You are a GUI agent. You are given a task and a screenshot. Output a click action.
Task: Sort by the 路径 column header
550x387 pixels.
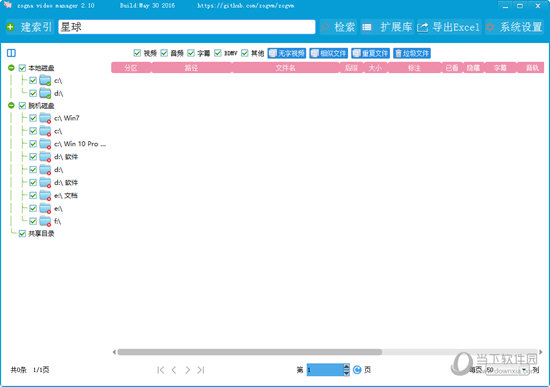pos(192,68)
